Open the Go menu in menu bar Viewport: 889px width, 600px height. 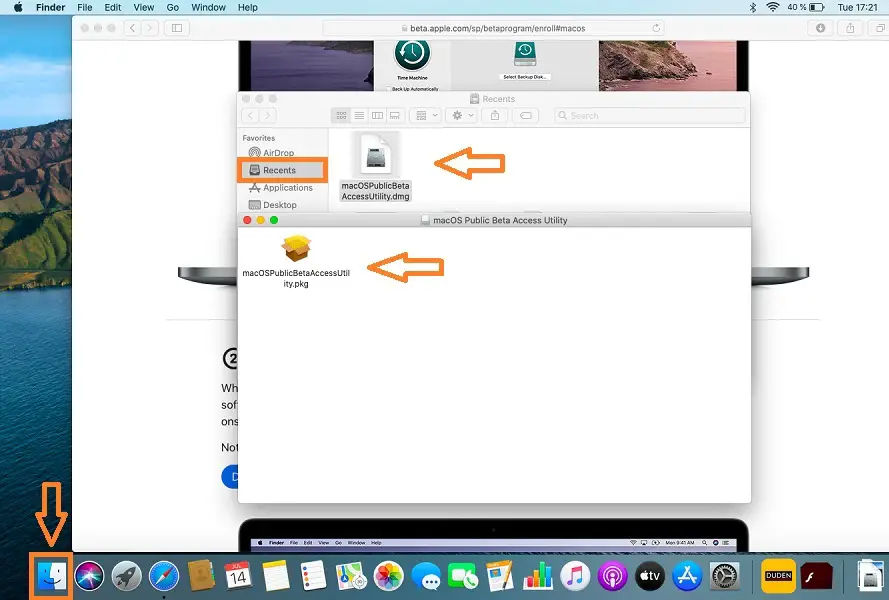[x=173, y=7]
